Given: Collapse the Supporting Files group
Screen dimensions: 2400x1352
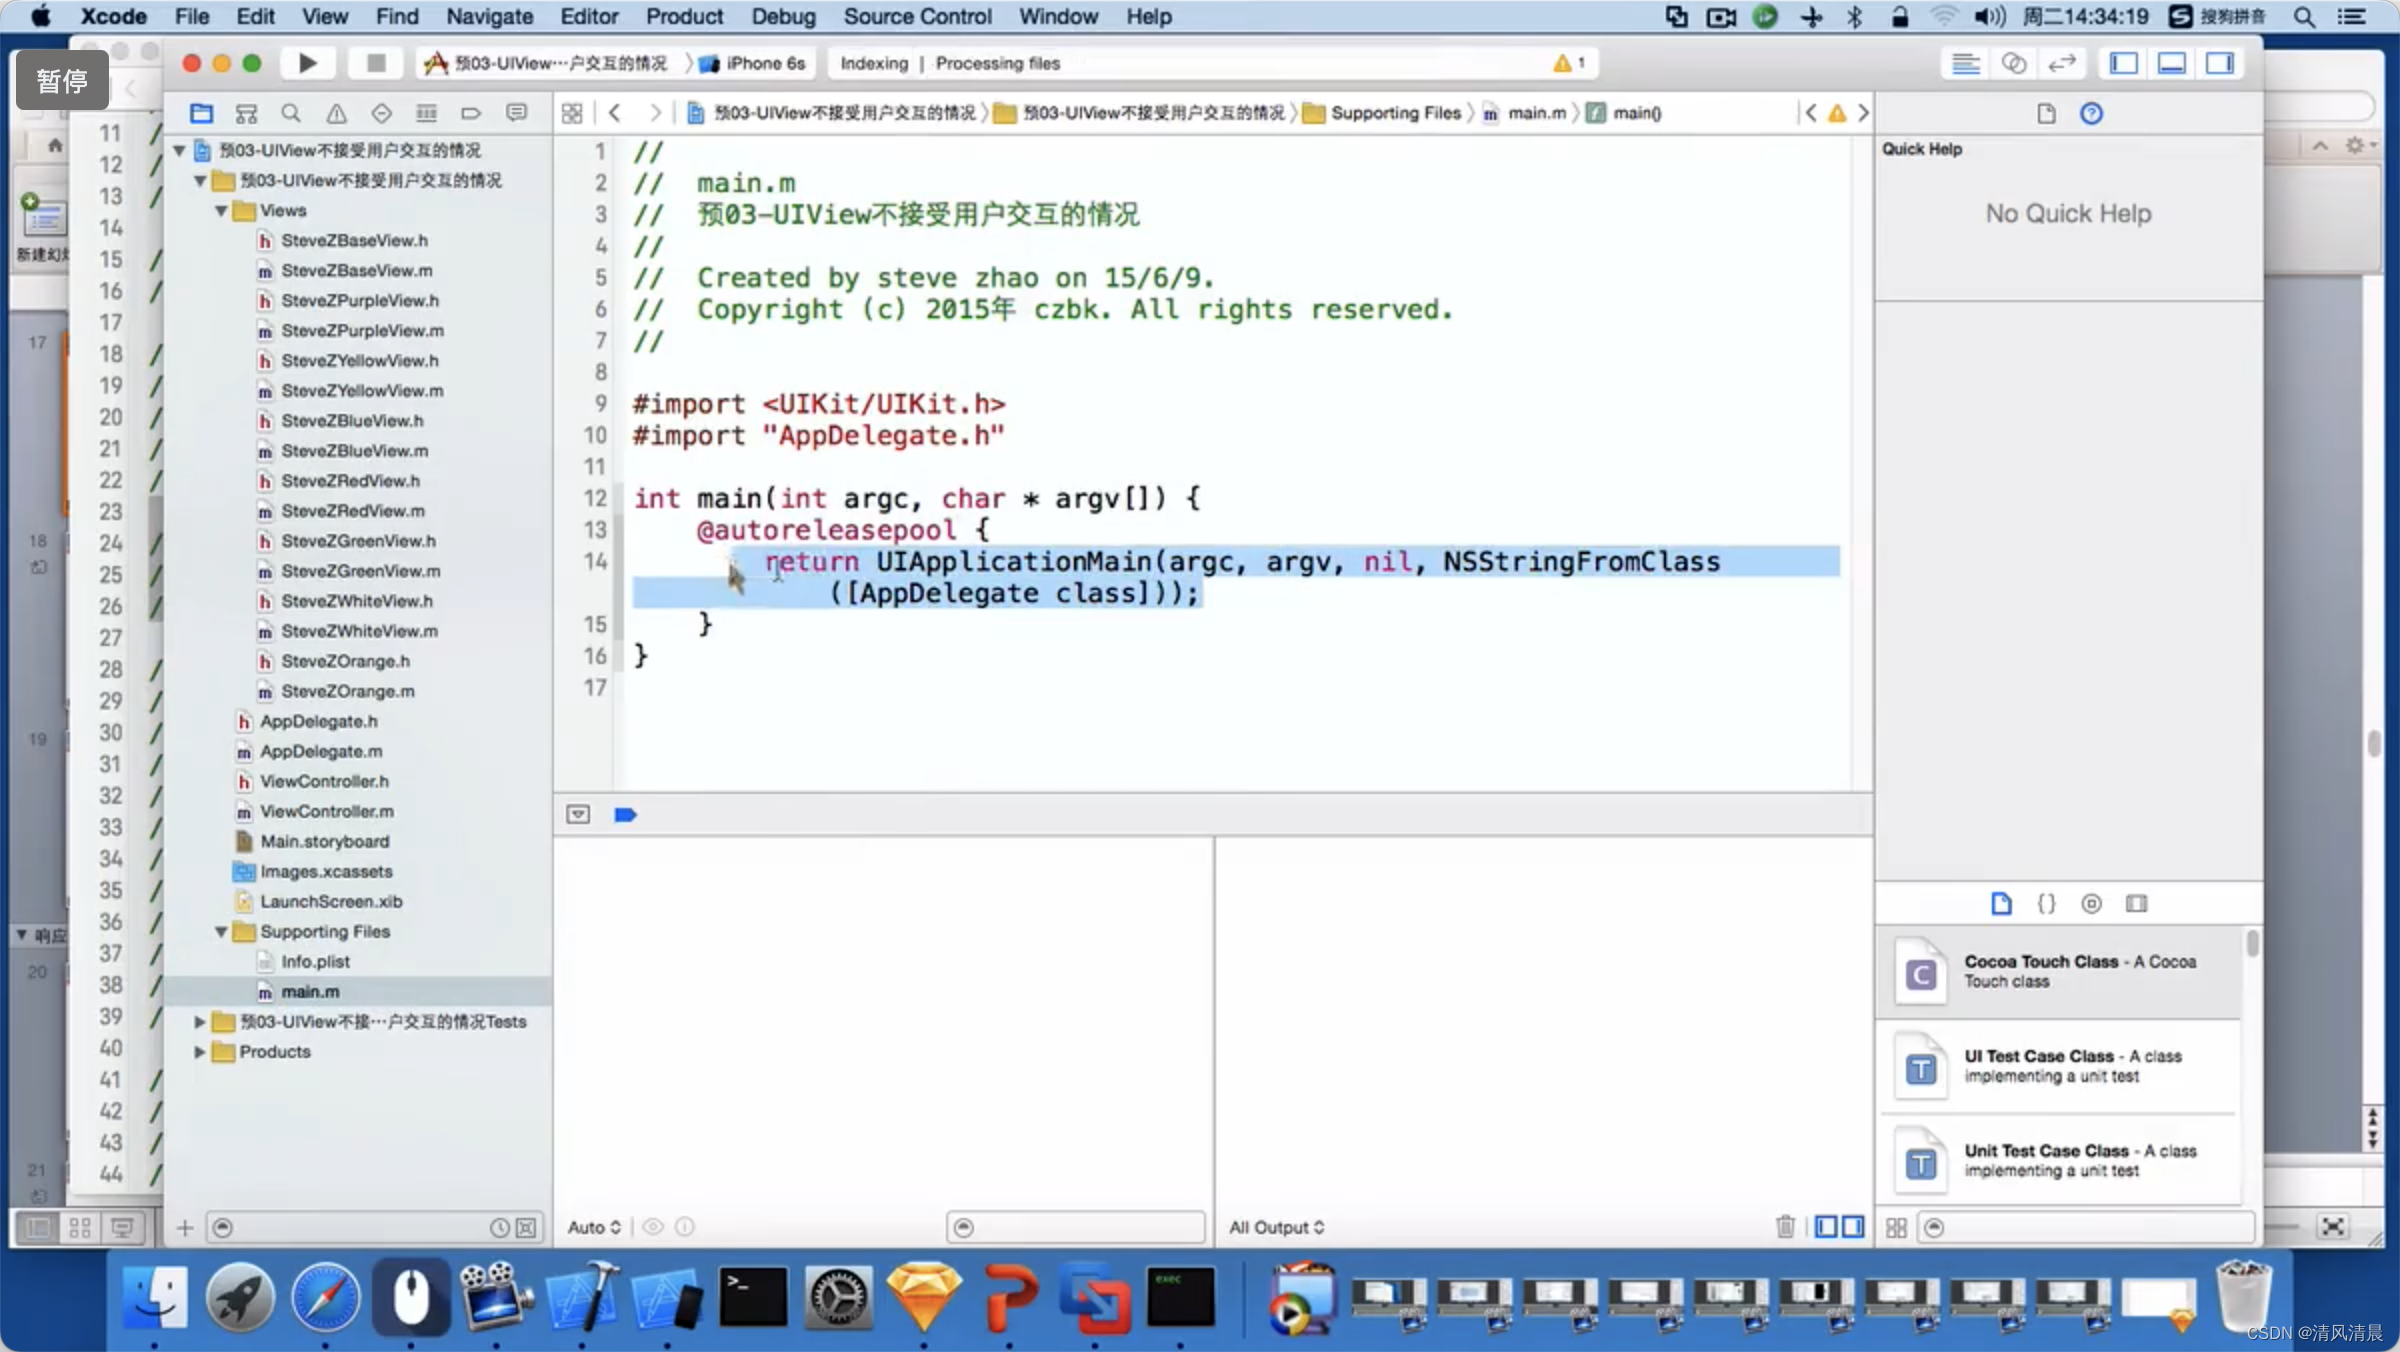Looking at the screenshot, I should click(x=221, y=931).
